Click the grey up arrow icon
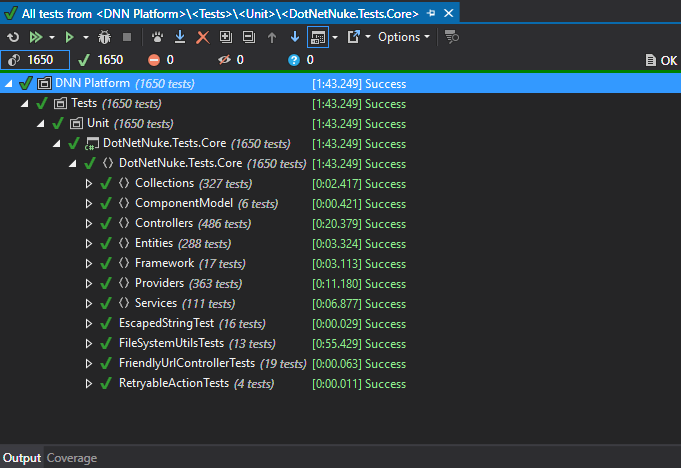 click(x=272, y=37)
